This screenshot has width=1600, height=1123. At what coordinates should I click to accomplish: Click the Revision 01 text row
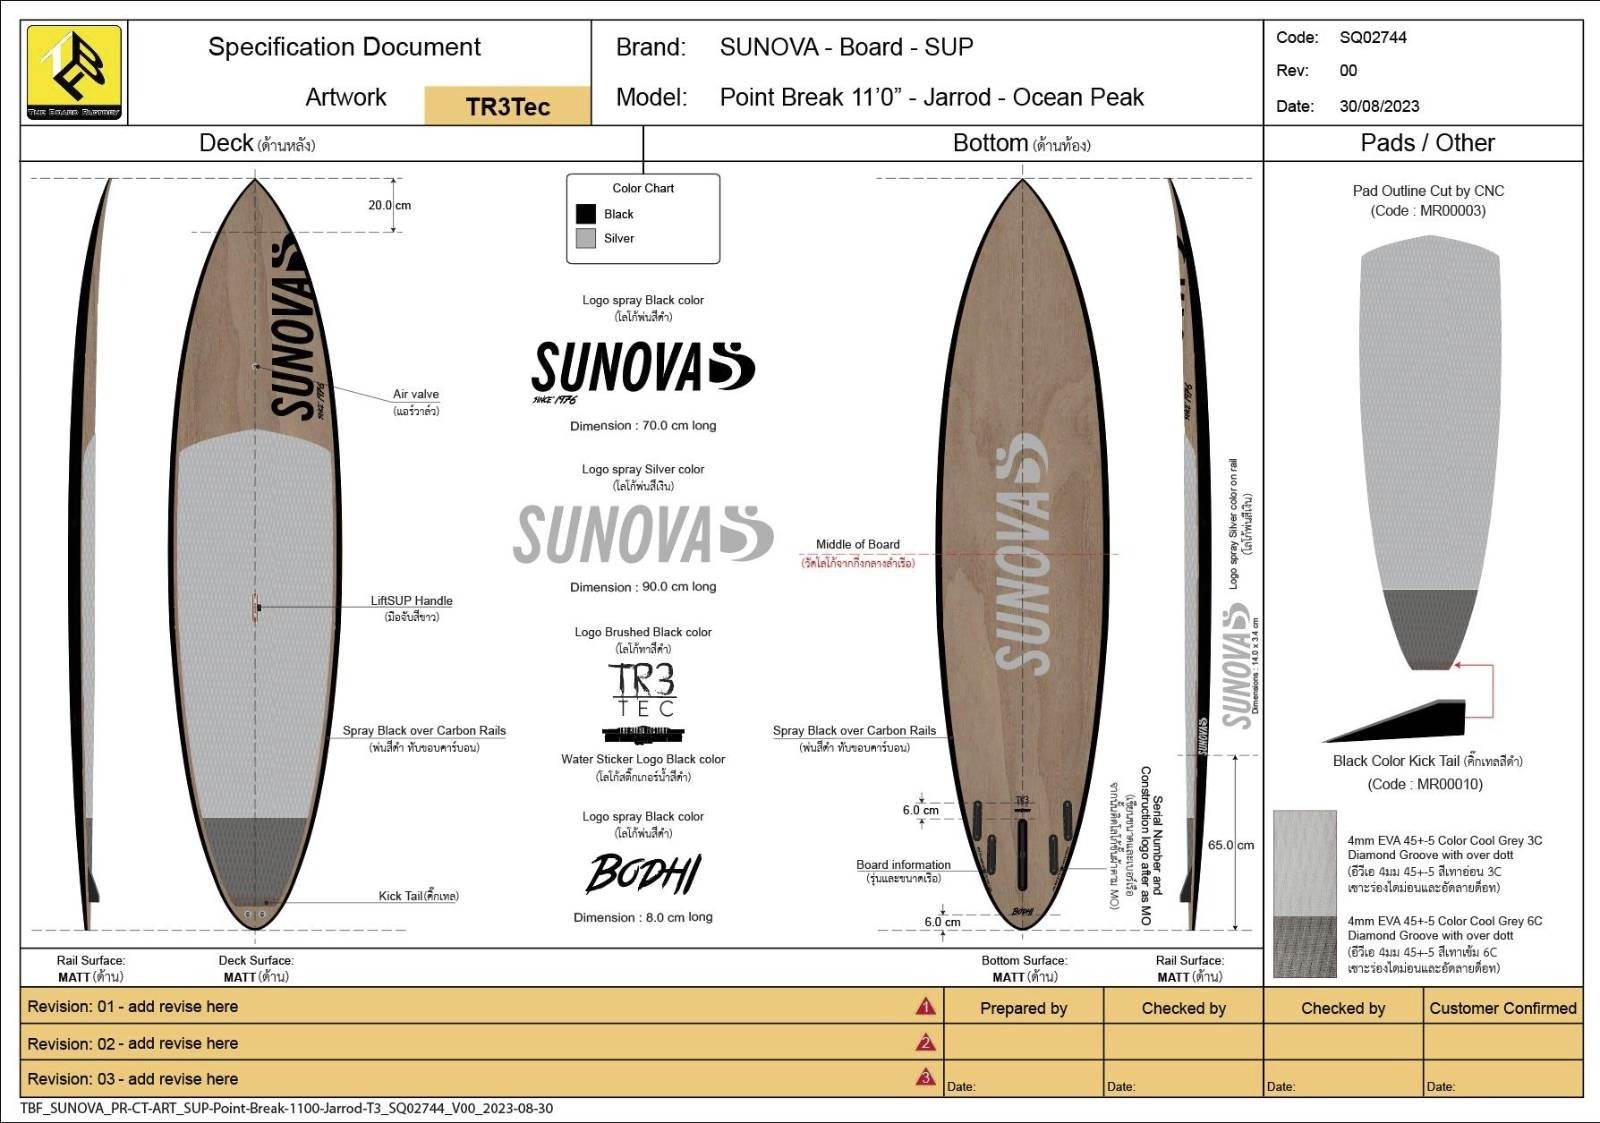point(133,1007)
